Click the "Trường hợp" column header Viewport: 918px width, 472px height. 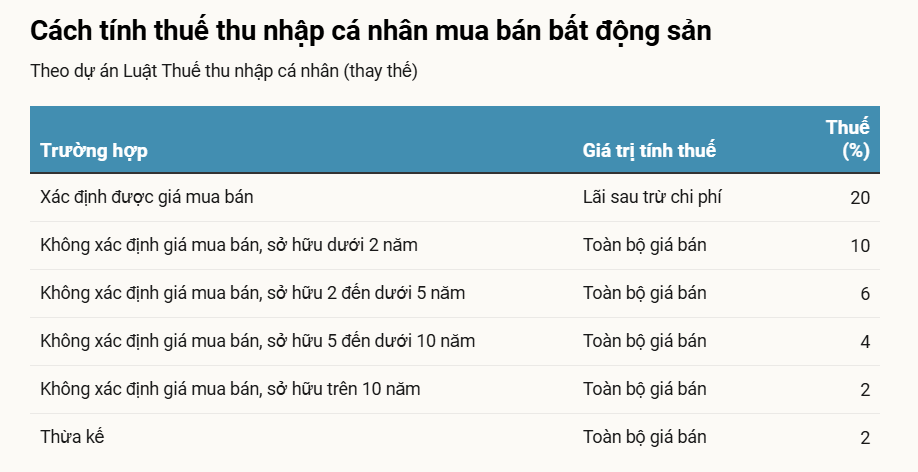94,151
